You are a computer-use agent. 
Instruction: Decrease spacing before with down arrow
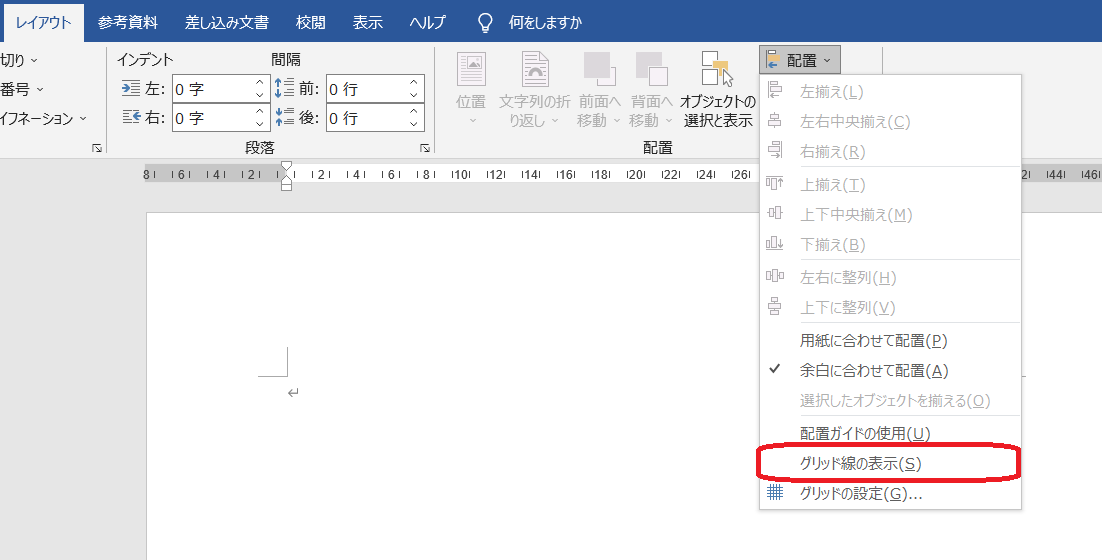(x=413, y=96)
